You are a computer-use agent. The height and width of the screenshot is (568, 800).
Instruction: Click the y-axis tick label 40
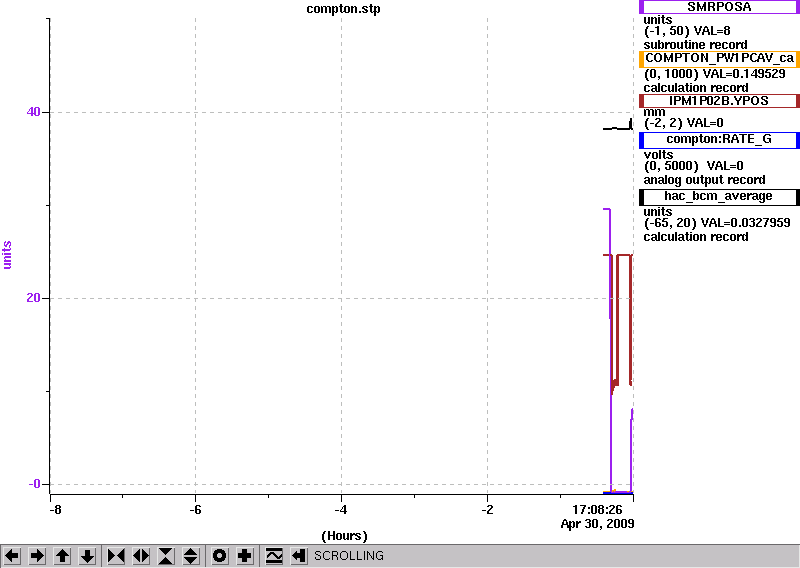pyautogui.click(x=33, y=112)
